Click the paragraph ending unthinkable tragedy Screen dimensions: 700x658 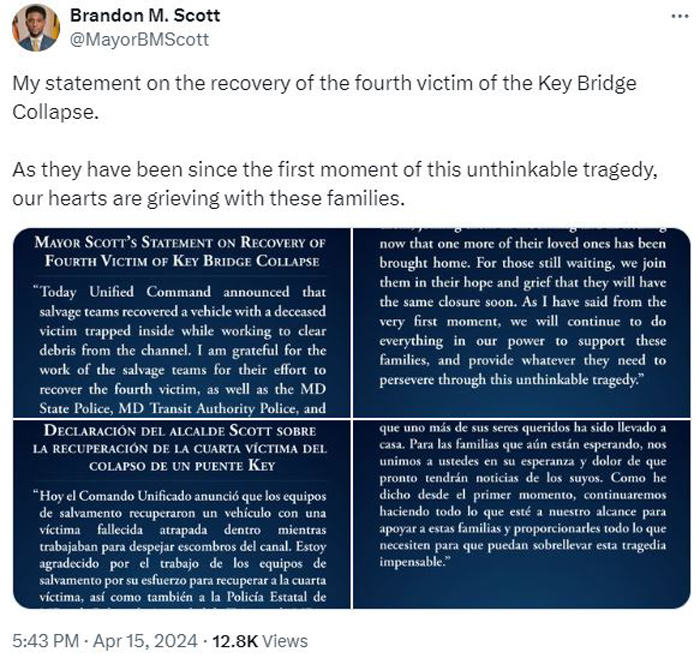pos(522,311)
